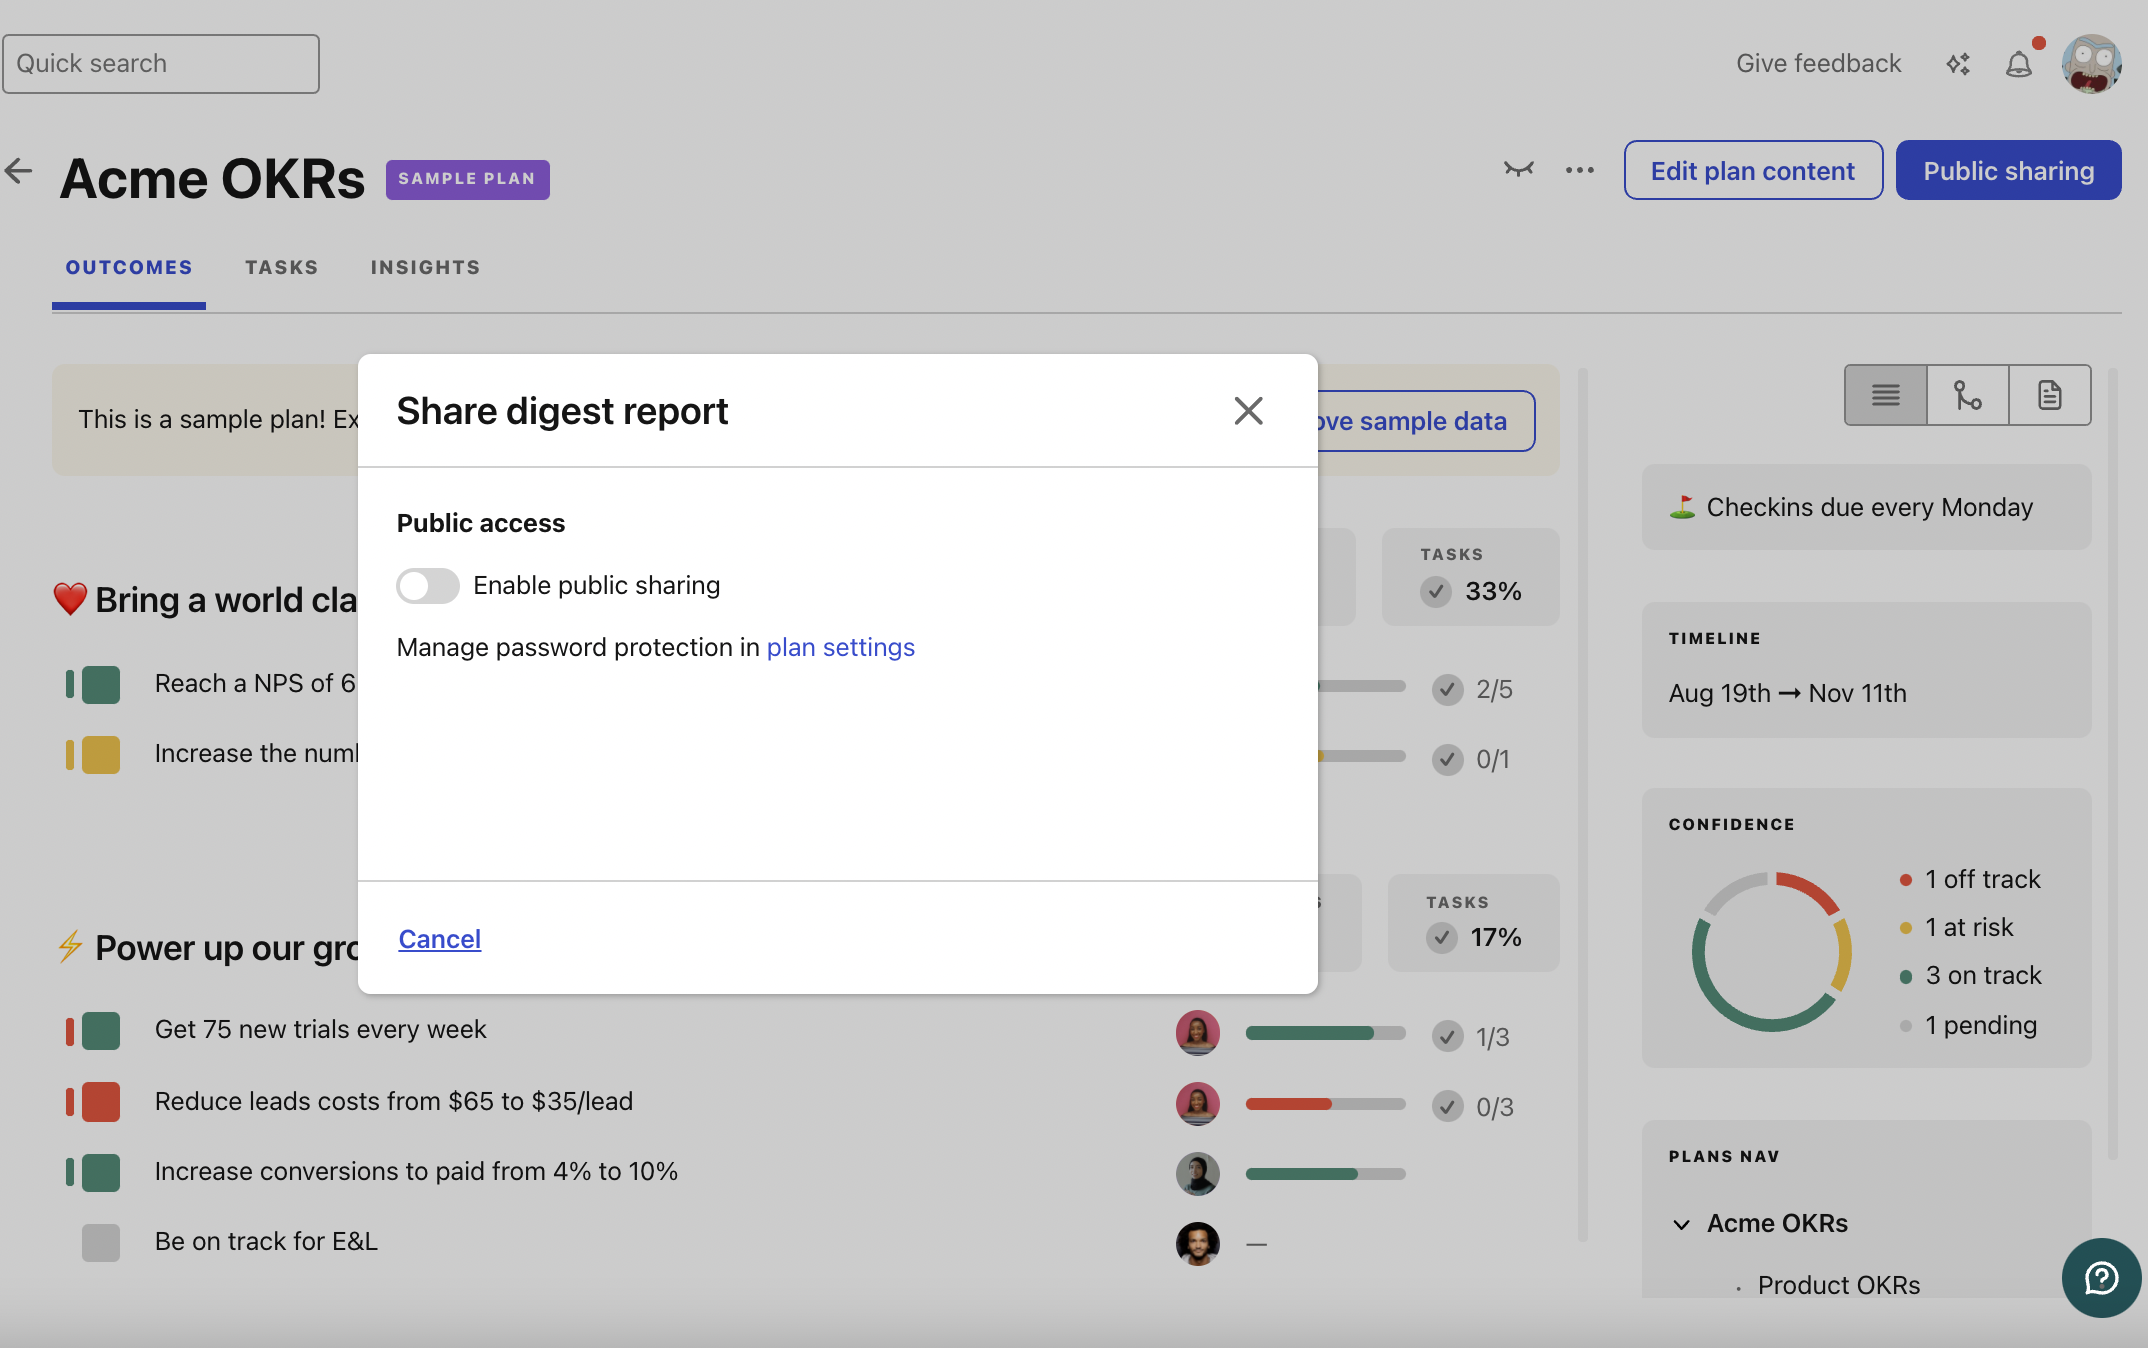
Task: Open the help chat bubble
Action: tap(2101, 1277)
